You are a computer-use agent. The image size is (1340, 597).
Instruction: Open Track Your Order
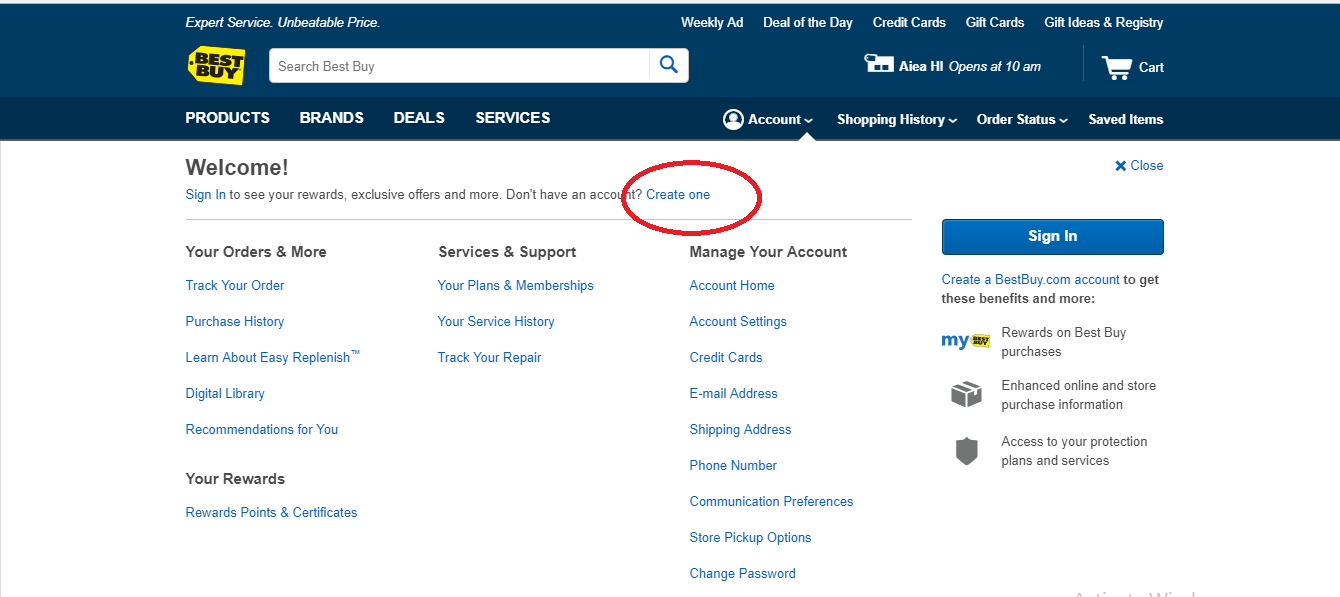pyautogui.click(x=235, y=285)
